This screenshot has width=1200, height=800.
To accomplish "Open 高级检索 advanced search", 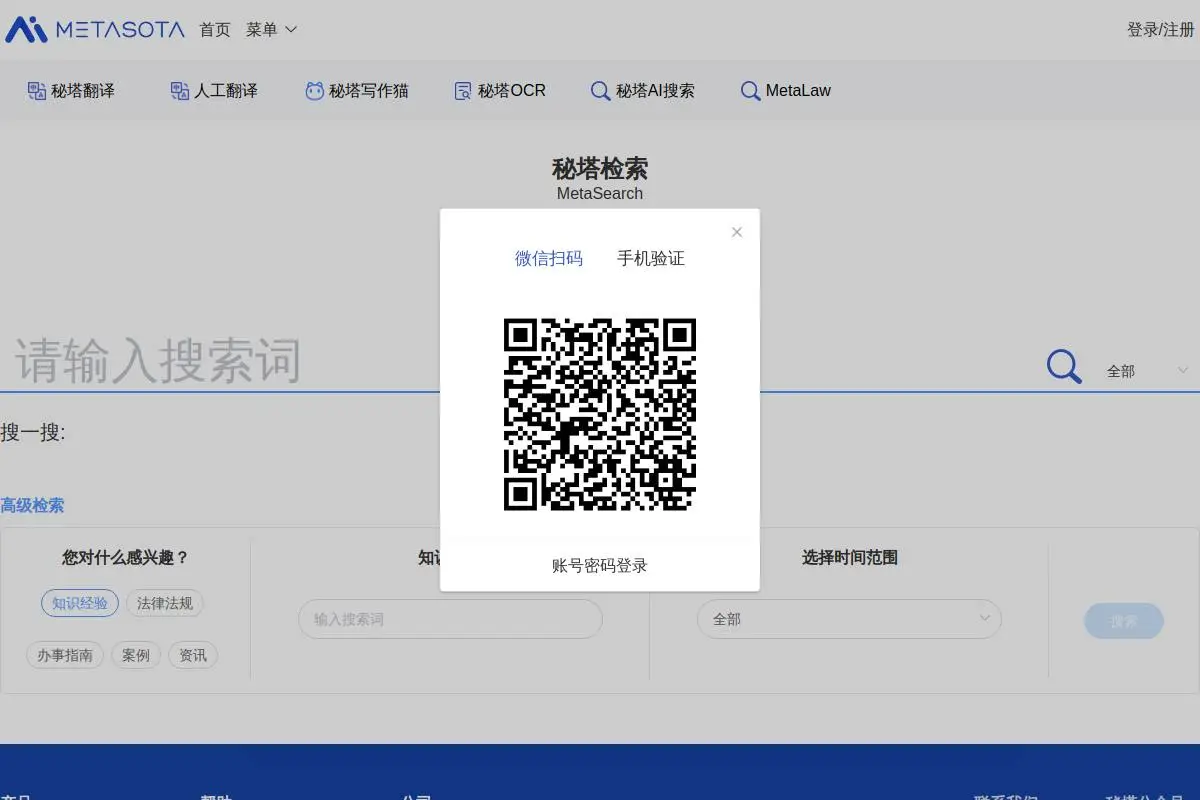I will click(32, 505).
